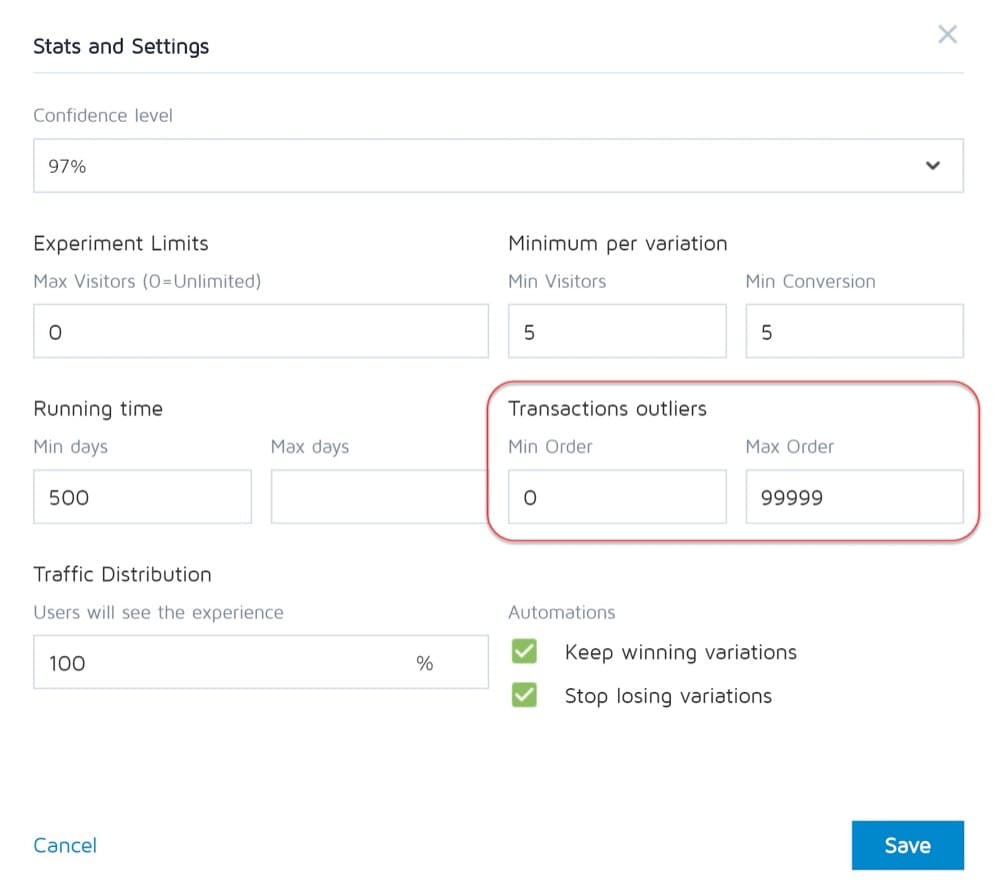Click the Transactions outliers heading
1000x896 pixels.
(x=607, y=408)
